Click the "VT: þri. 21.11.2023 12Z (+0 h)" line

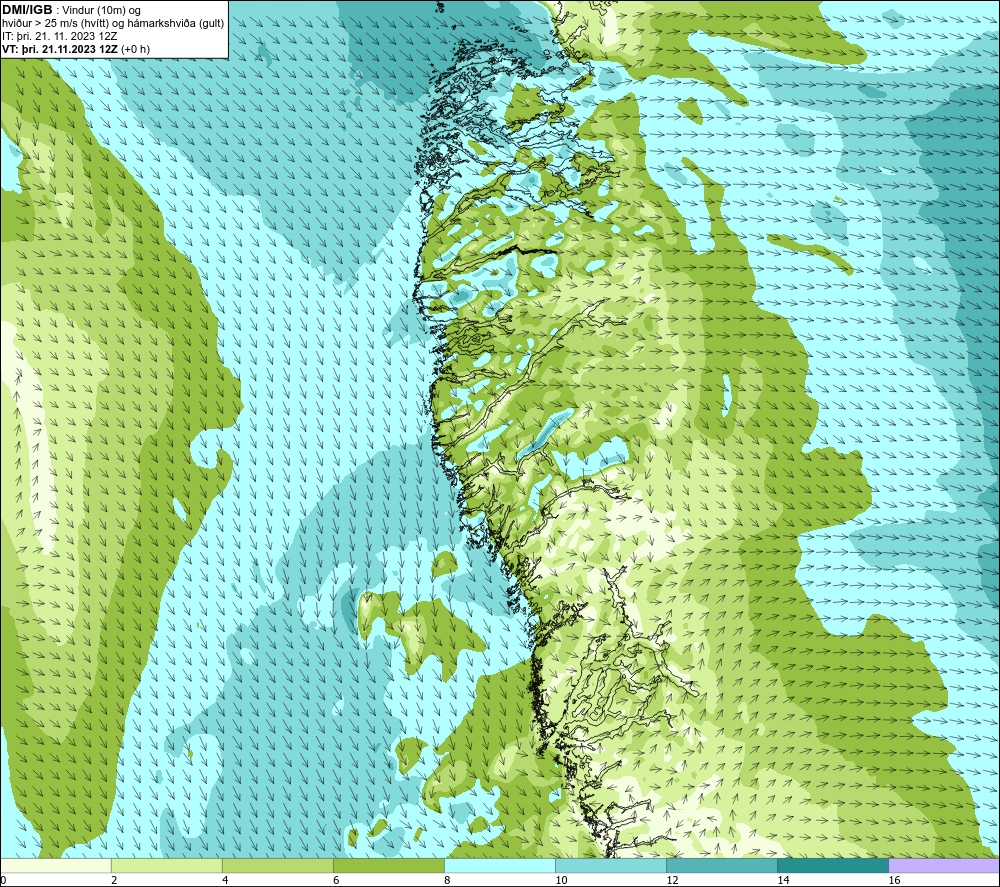click(x=76, y=48)
